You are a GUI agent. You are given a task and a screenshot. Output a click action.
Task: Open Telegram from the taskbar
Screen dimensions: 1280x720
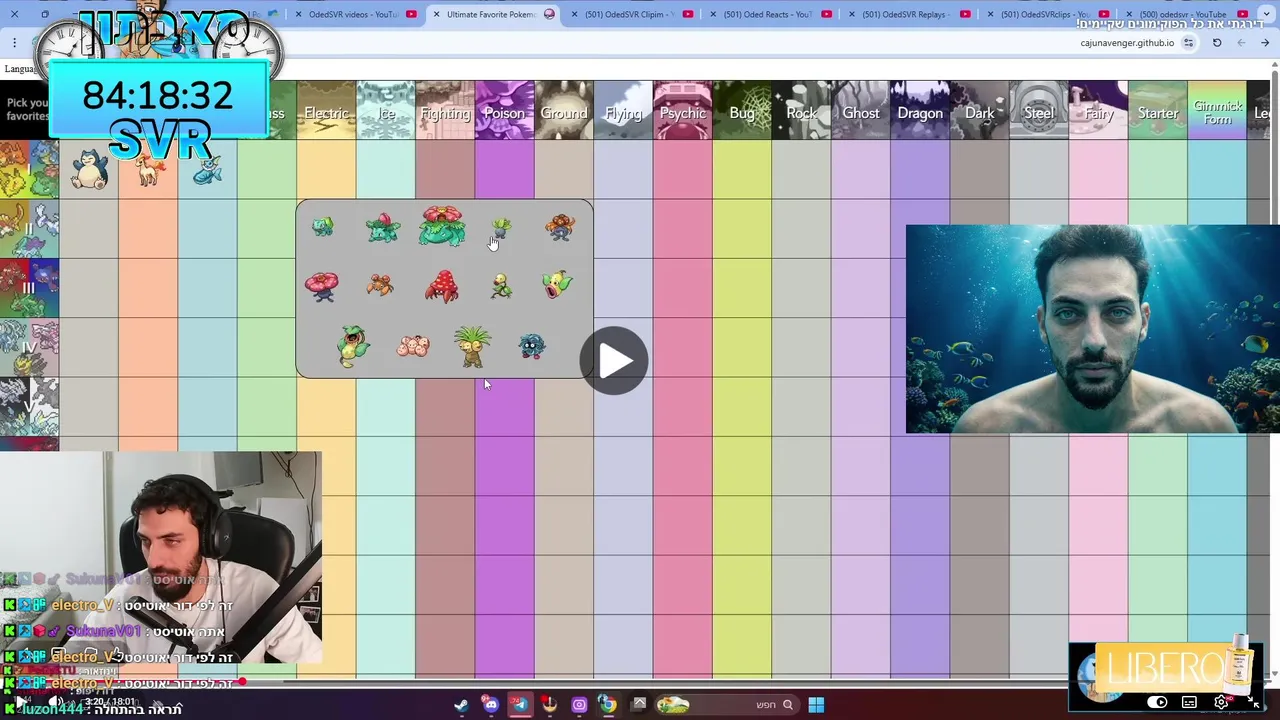pyautogui.click(x=519, y=704)
